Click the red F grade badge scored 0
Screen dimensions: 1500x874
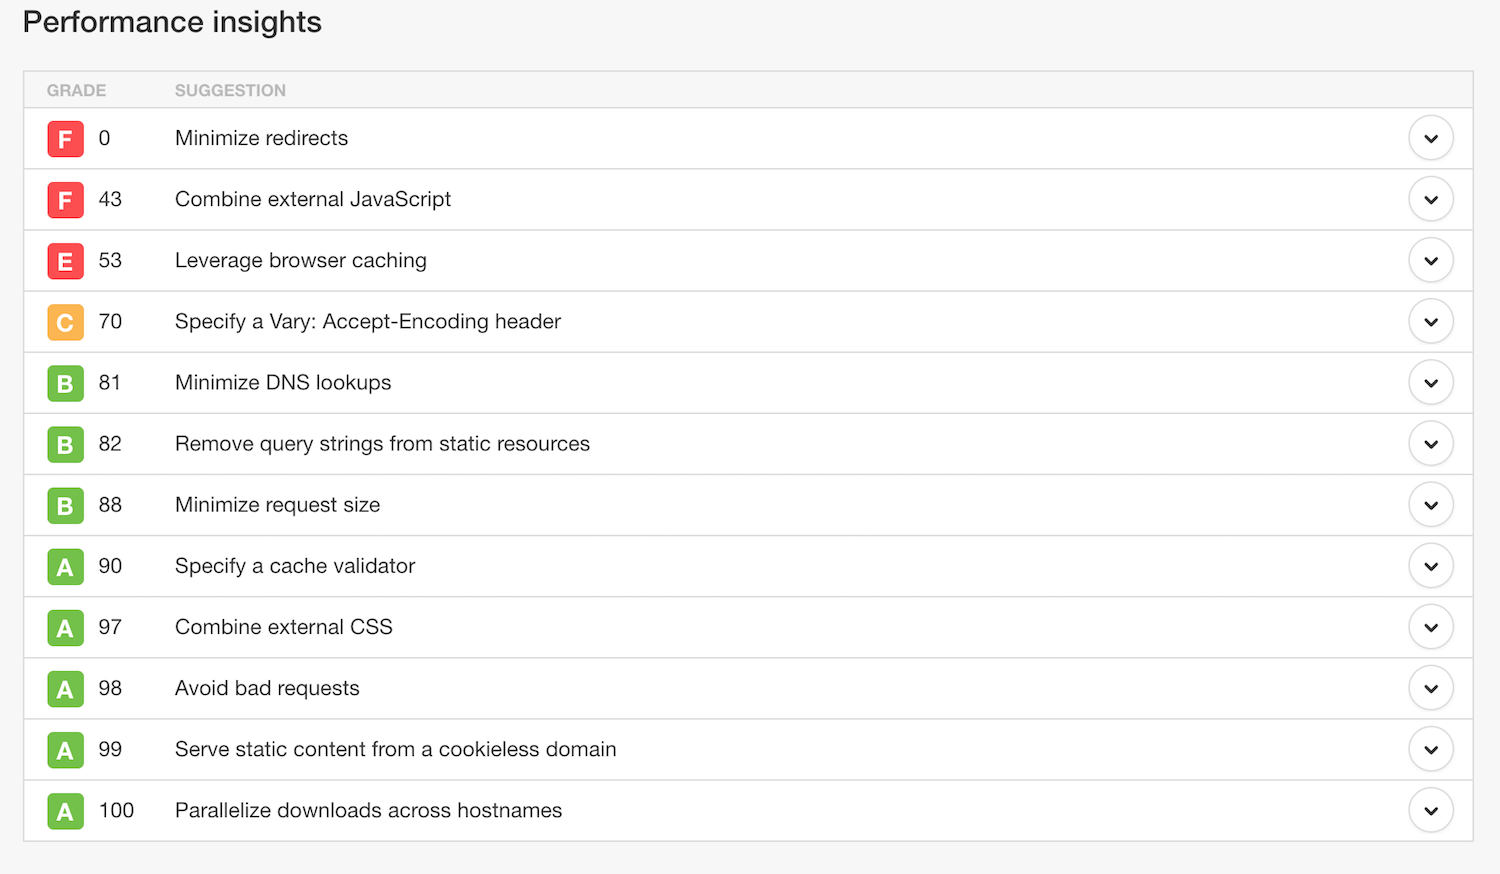click(x=65, y=139)
